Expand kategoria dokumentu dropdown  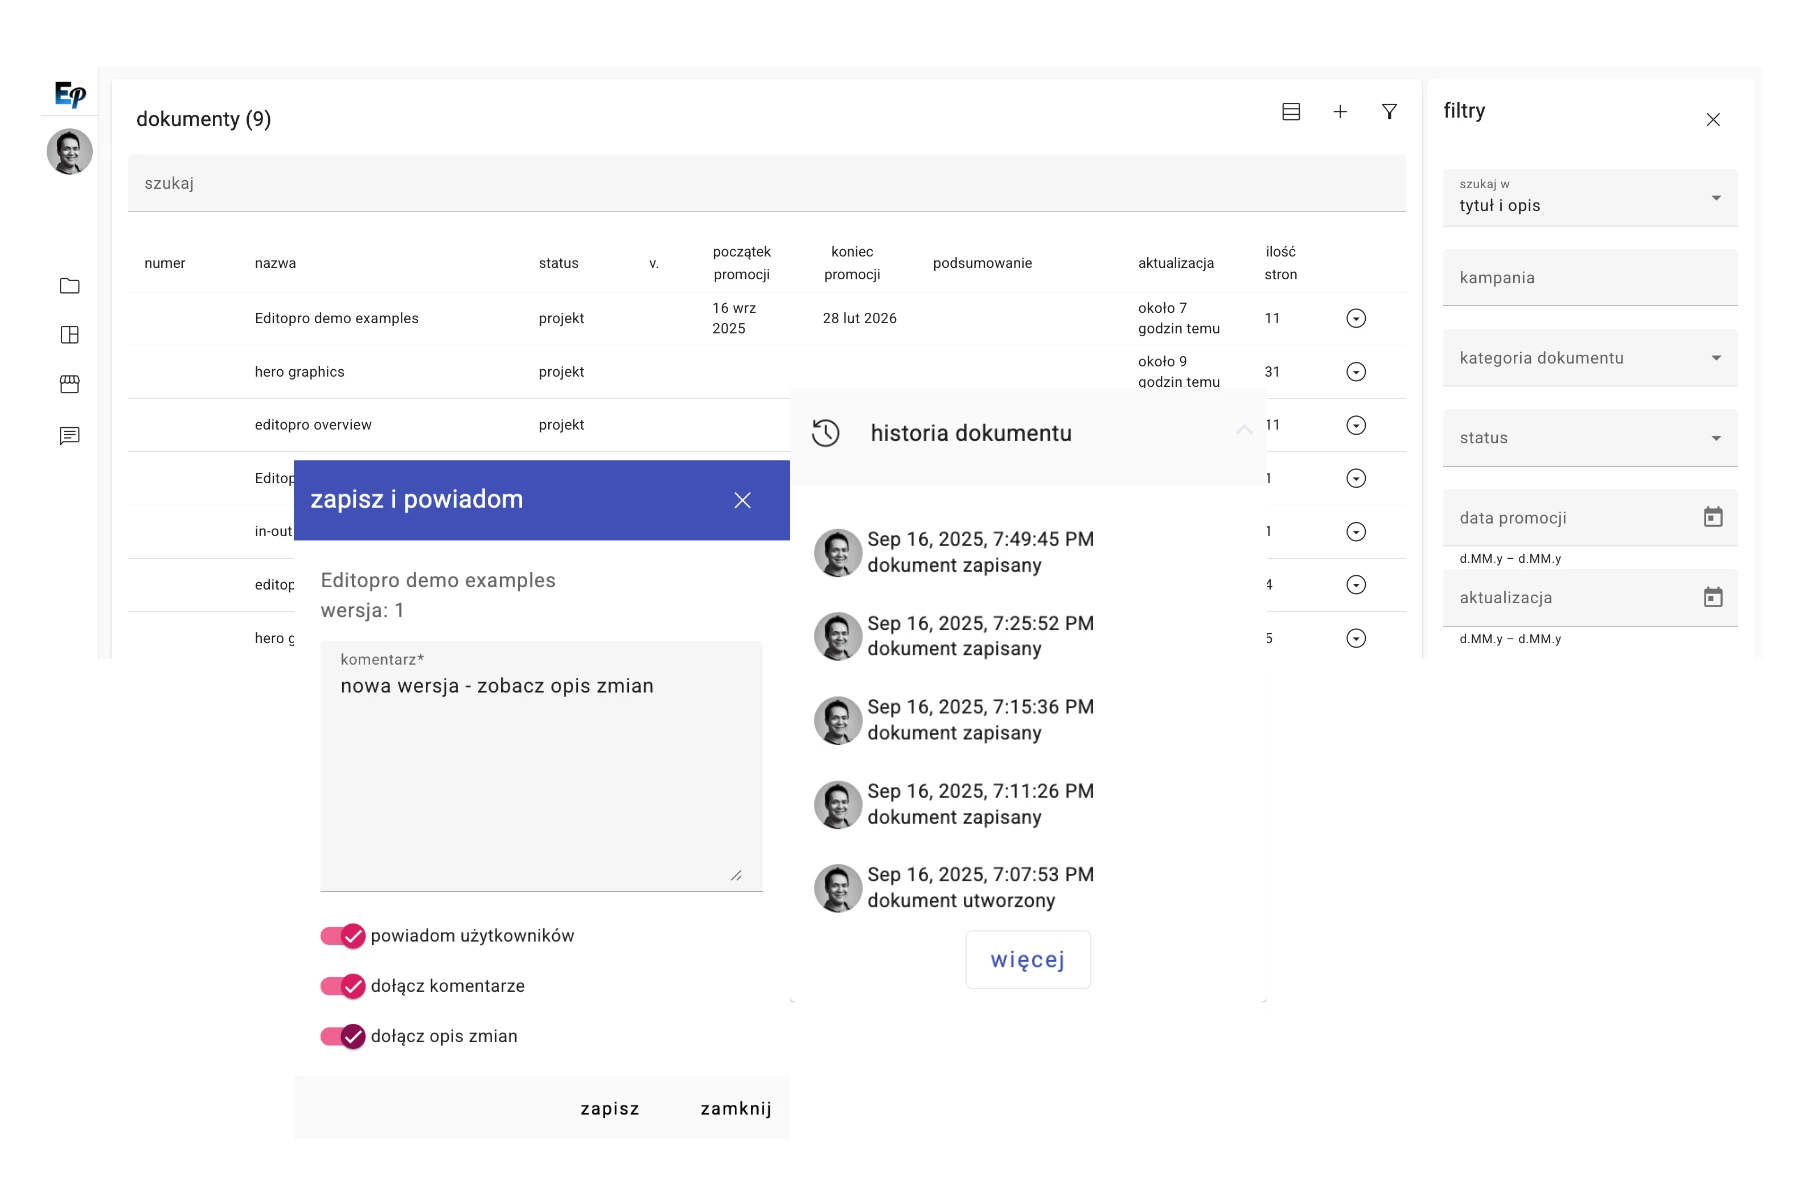point(1590,358)
